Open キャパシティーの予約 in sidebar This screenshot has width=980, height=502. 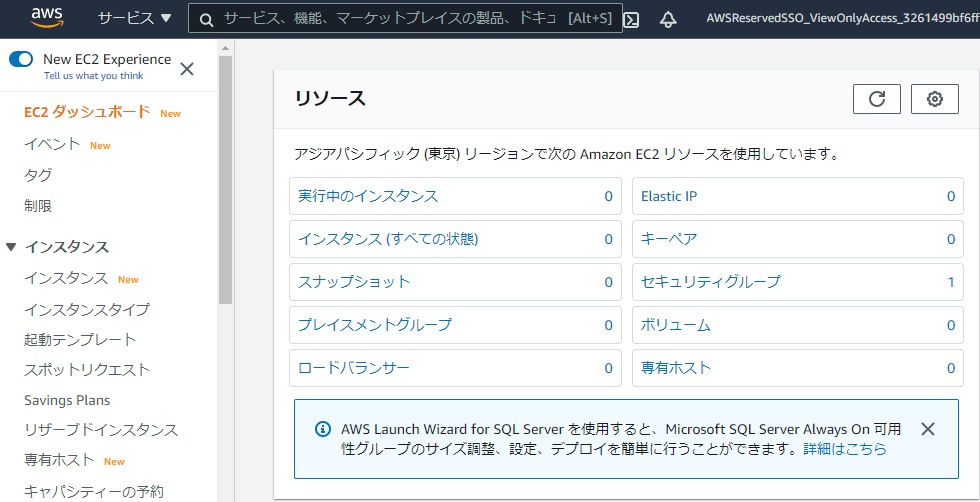[94, 491]
